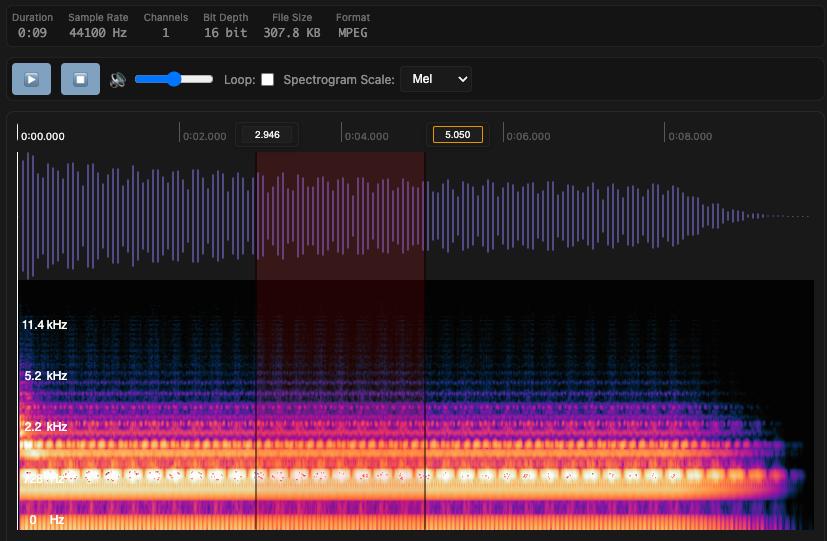Click the 0:00.000 timeline start label
827x541 pixels.
pyautogui.click(x=43, y=136)
